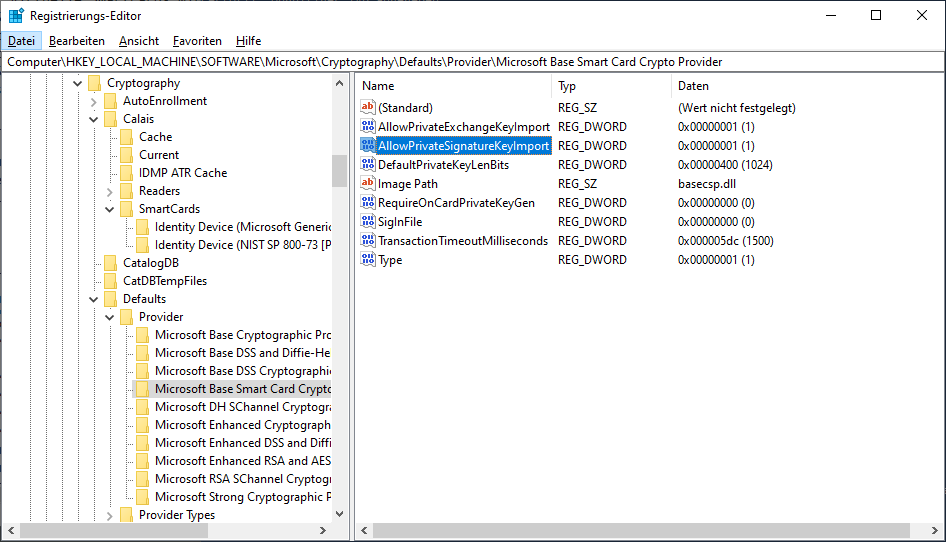Collapse the Calais tree node
The width and height of the screenshot is (946, 542).
click(94, 119)
